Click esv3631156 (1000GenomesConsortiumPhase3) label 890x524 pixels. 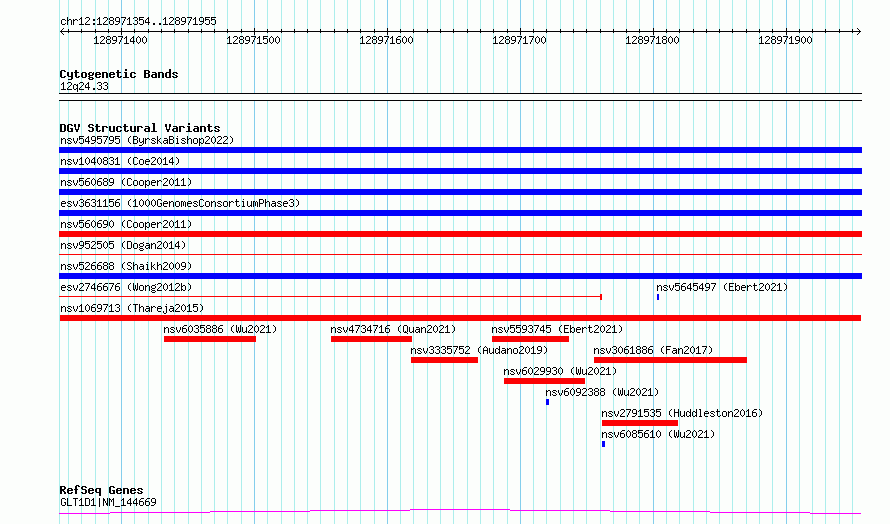[x=180, y=203]
